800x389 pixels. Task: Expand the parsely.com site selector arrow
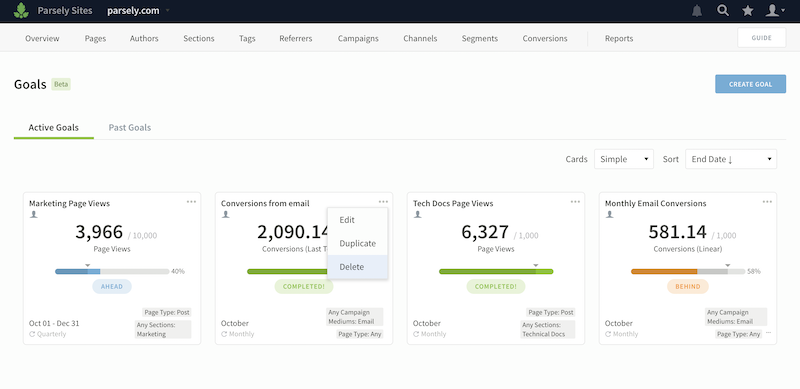pos(168,11)
